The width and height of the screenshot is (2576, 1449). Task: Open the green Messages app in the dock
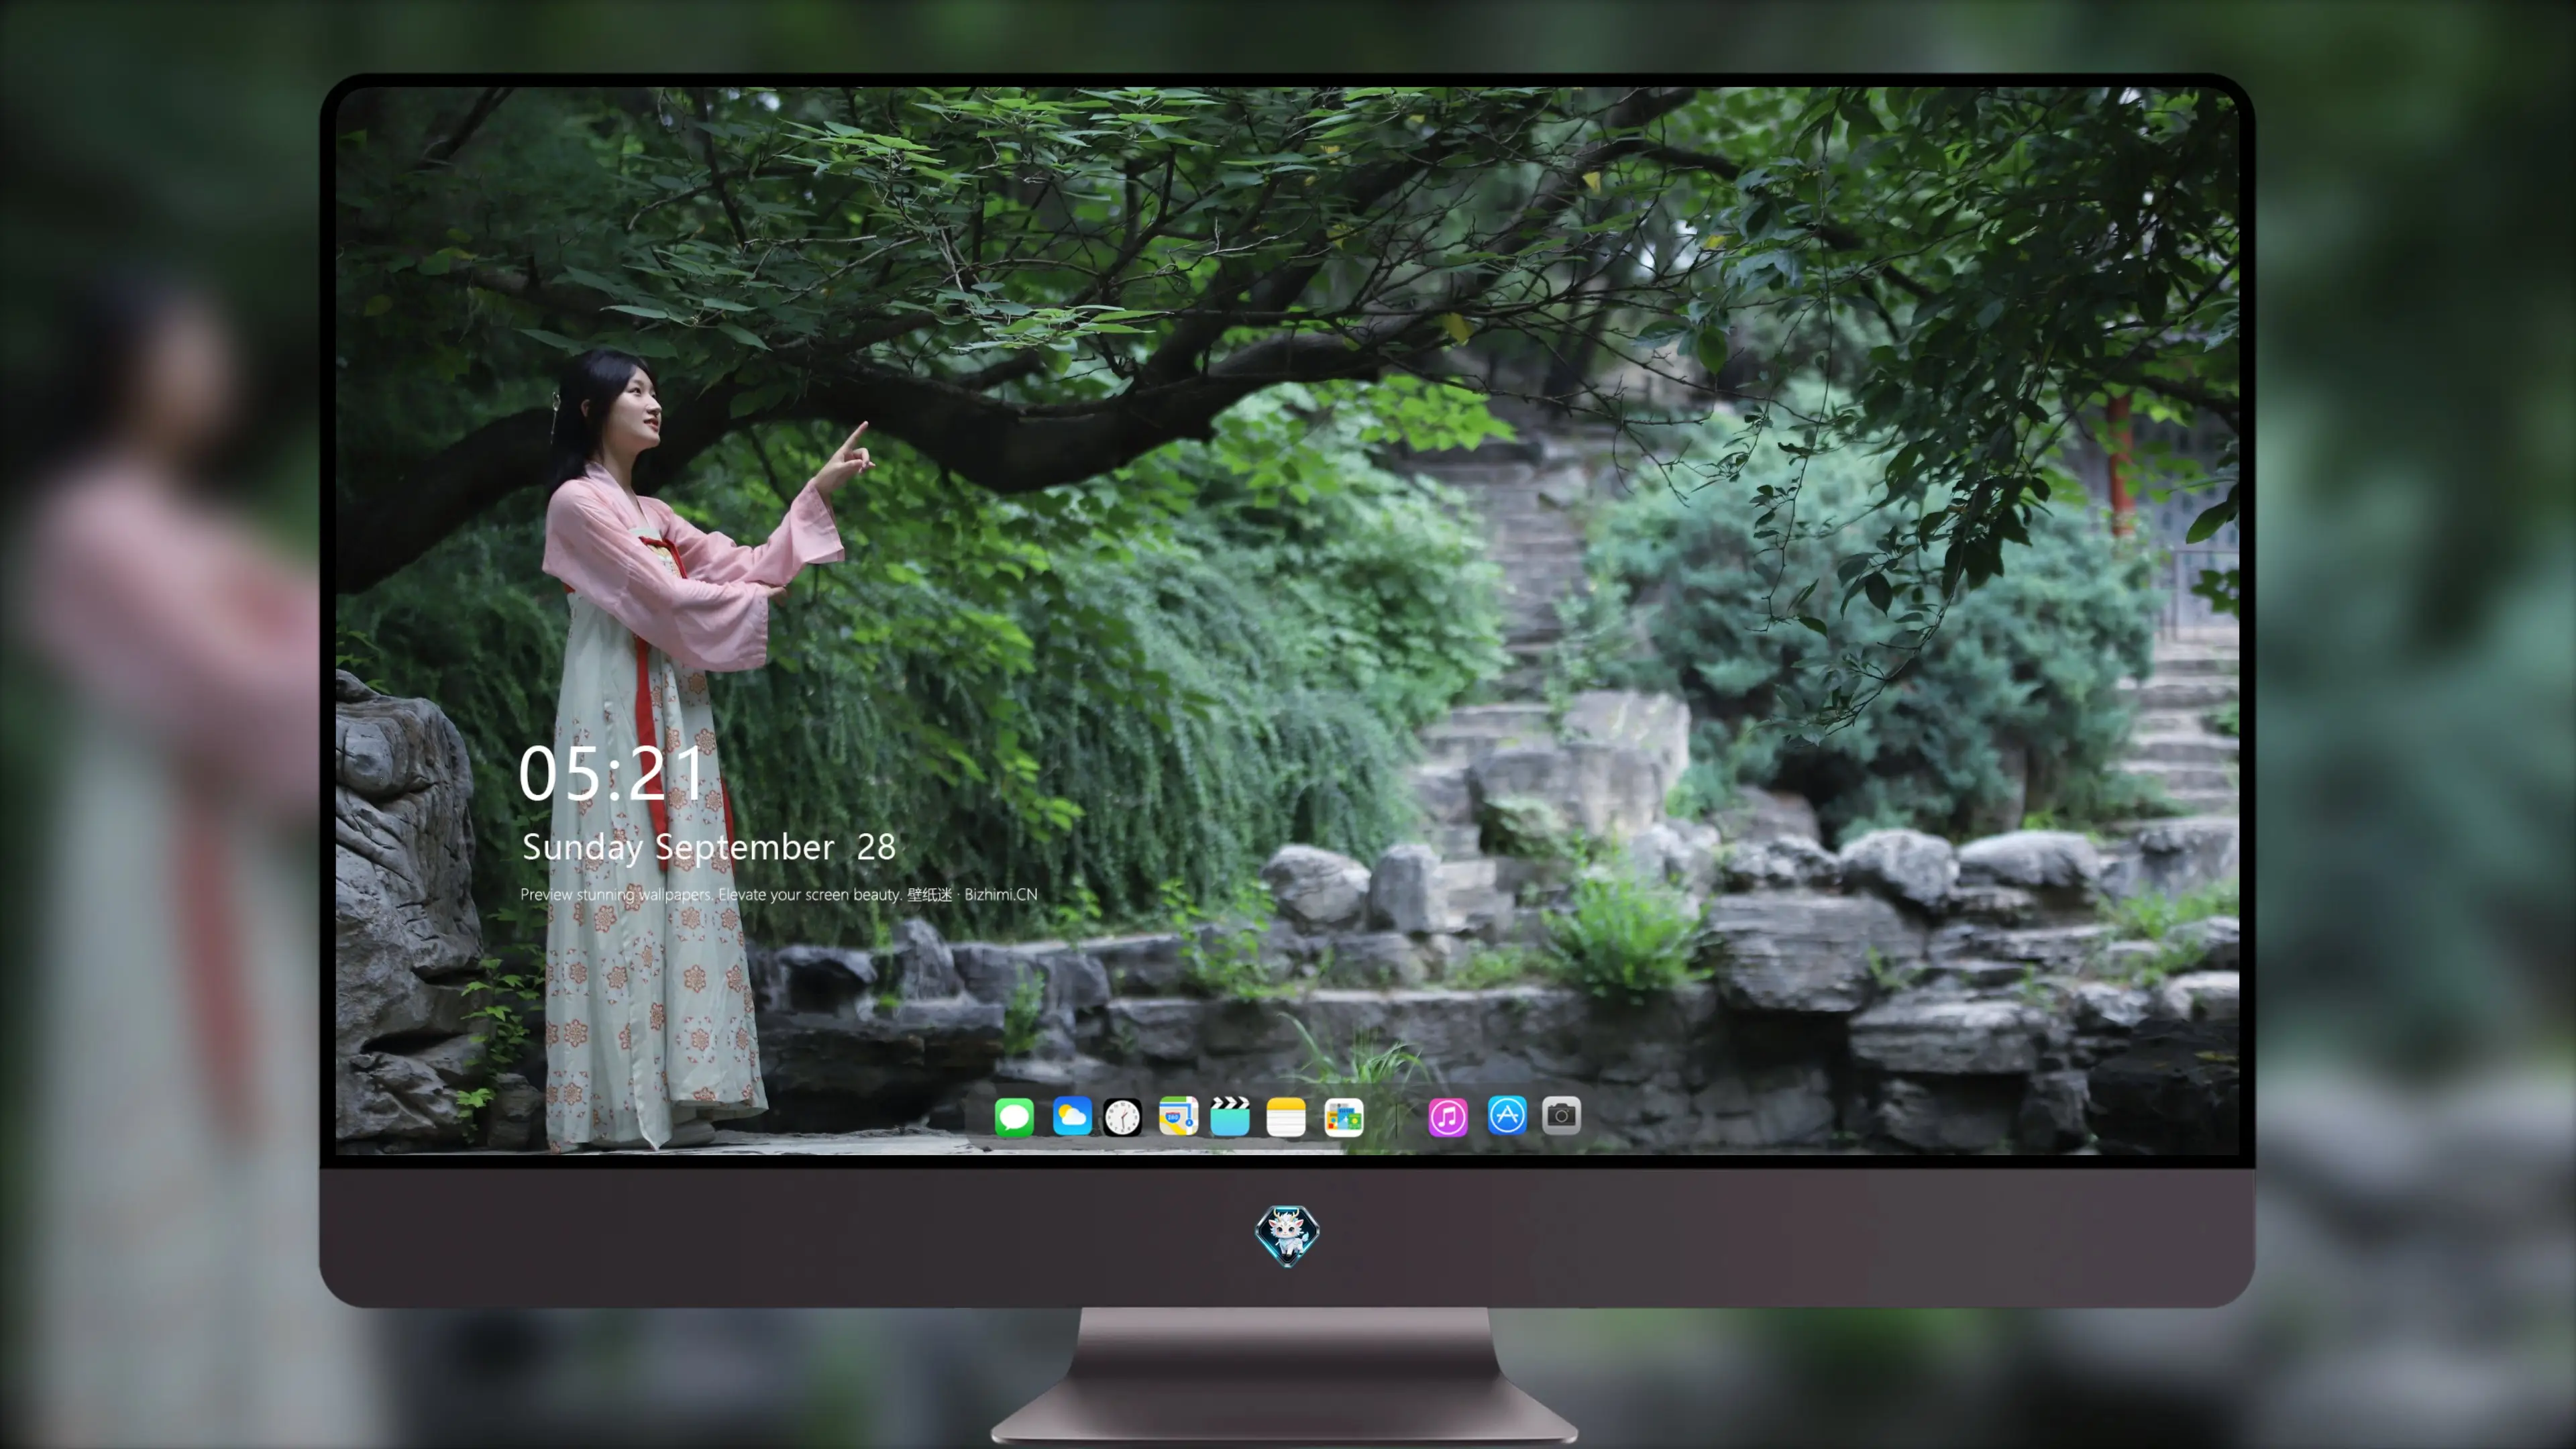tap(1014, 1116)
